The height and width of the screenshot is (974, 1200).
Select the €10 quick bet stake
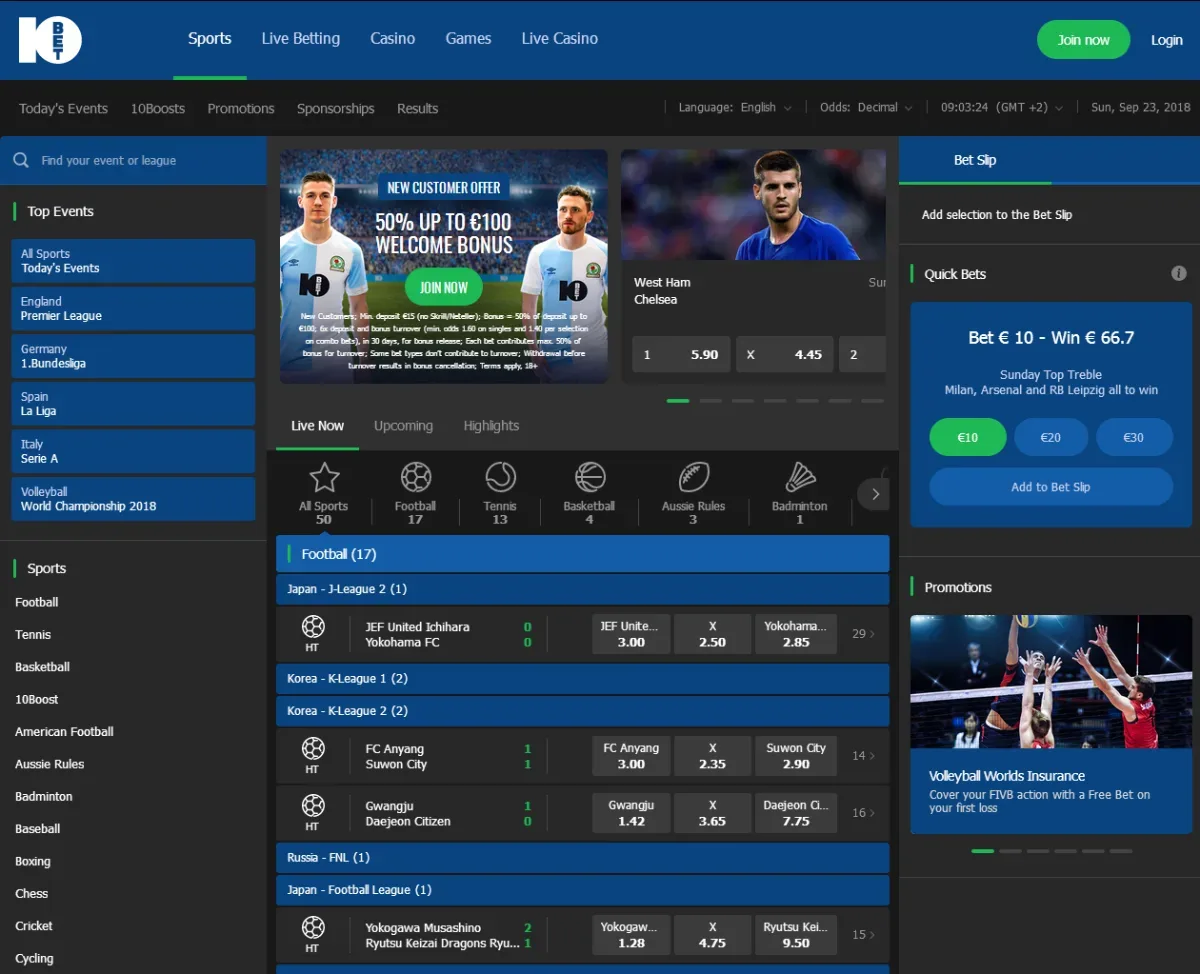click(968, 437)
